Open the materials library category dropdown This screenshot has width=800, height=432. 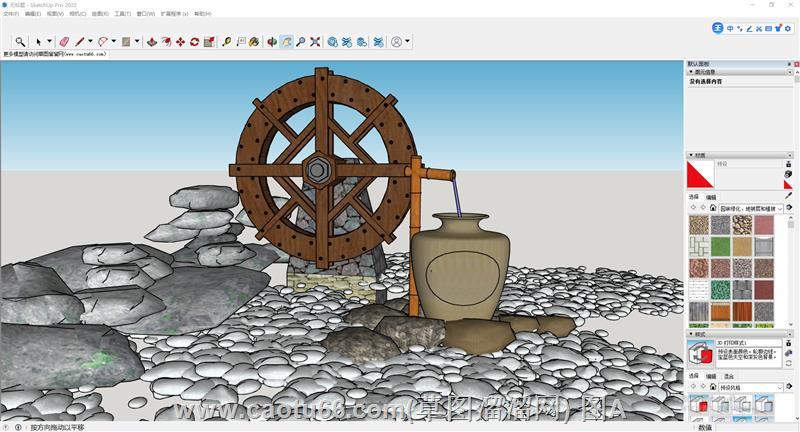[x=751, y=208]
